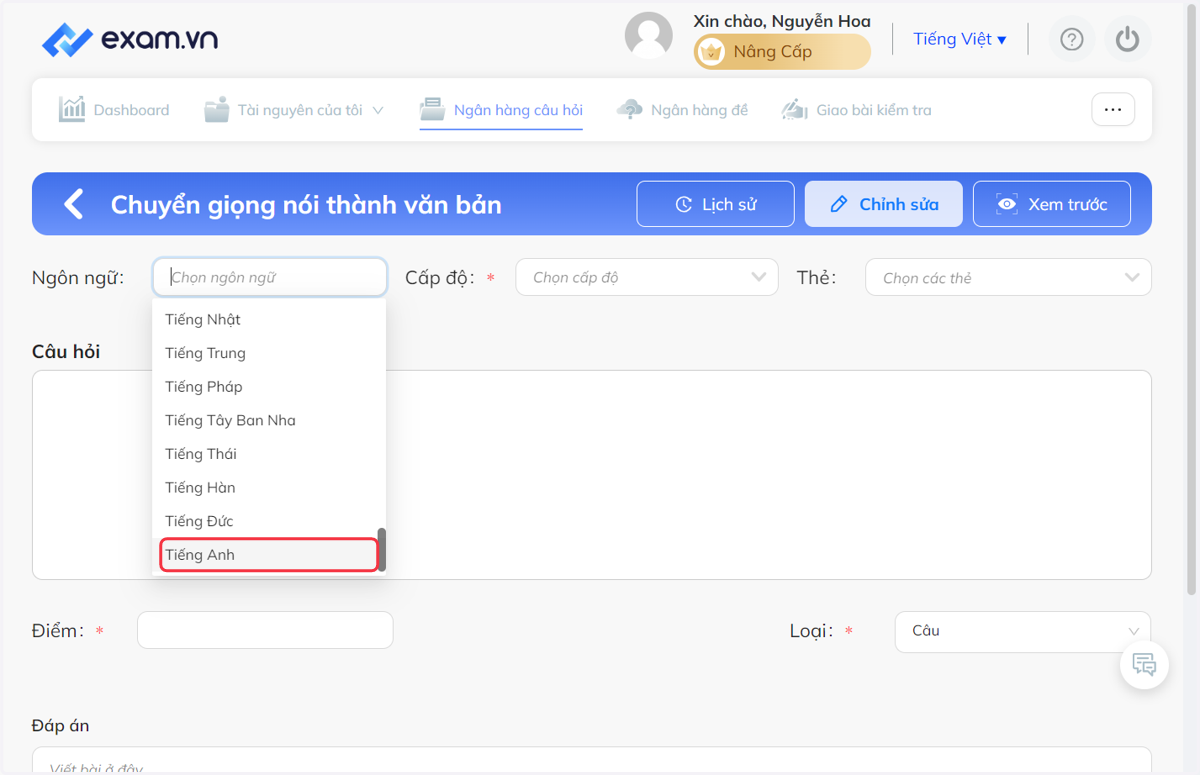Select Tiếng Anh from language list

coord(269,555)
